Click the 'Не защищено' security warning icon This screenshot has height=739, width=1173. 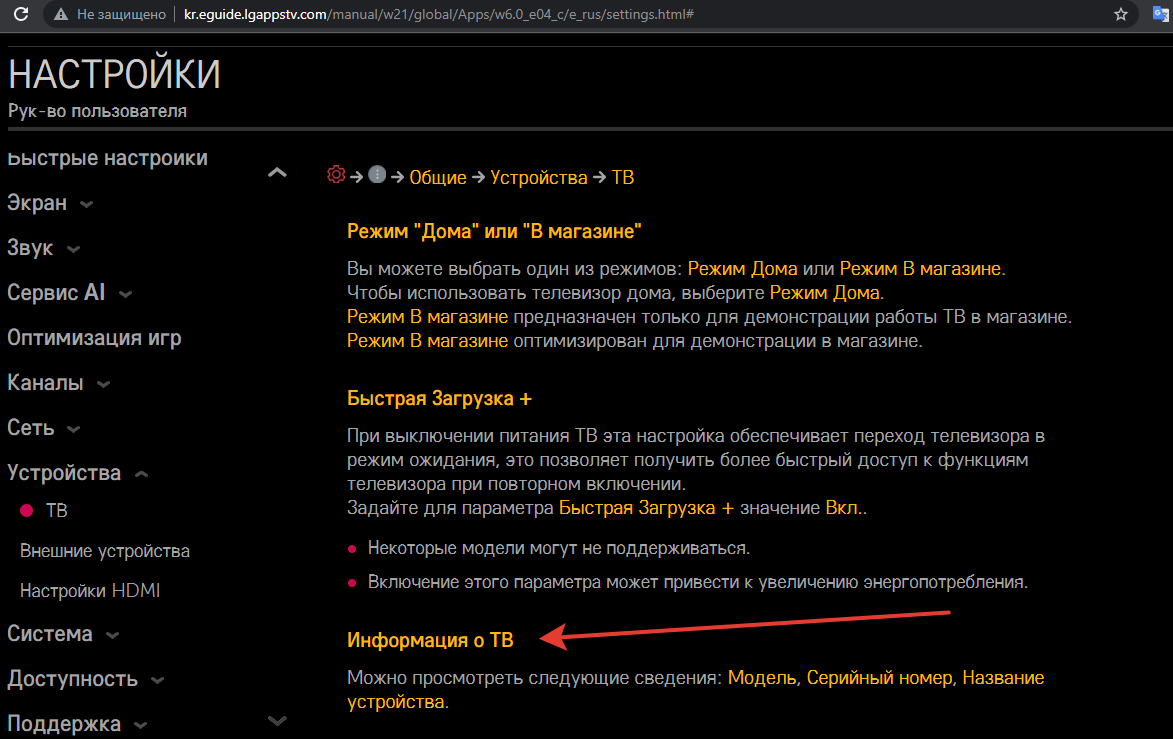pyautogui.click(x=62, y=15)
